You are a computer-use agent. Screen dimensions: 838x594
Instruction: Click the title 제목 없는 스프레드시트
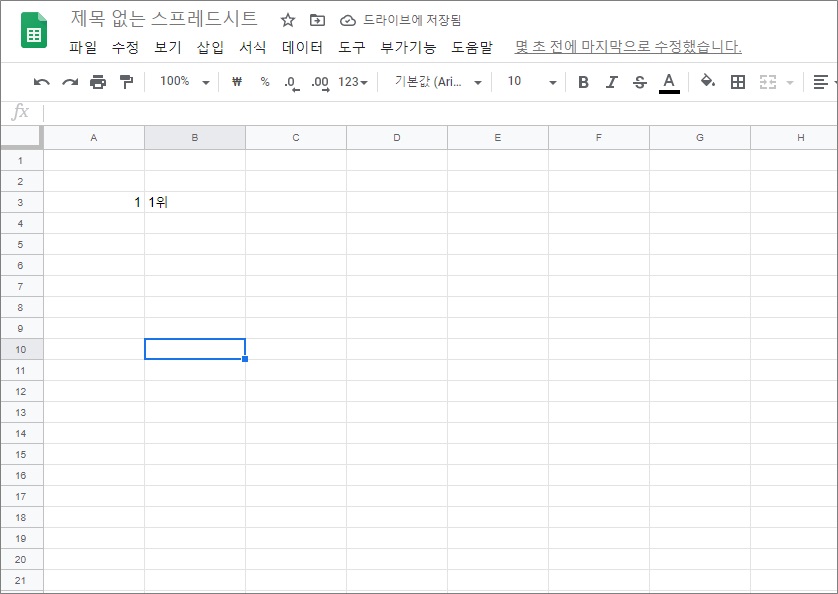[164, 19]
